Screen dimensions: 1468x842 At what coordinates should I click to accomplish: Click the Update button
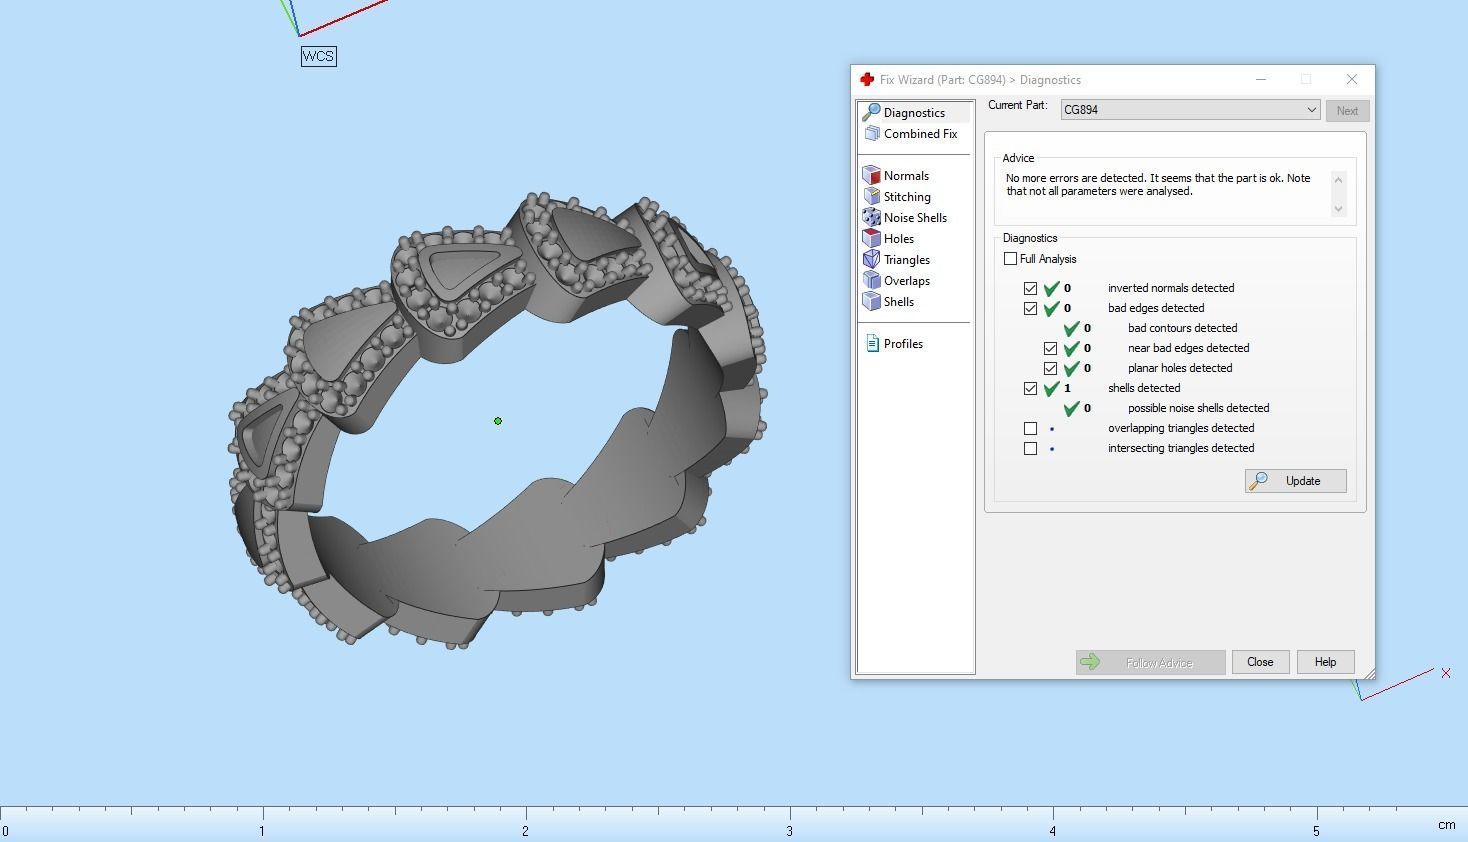1295,481
